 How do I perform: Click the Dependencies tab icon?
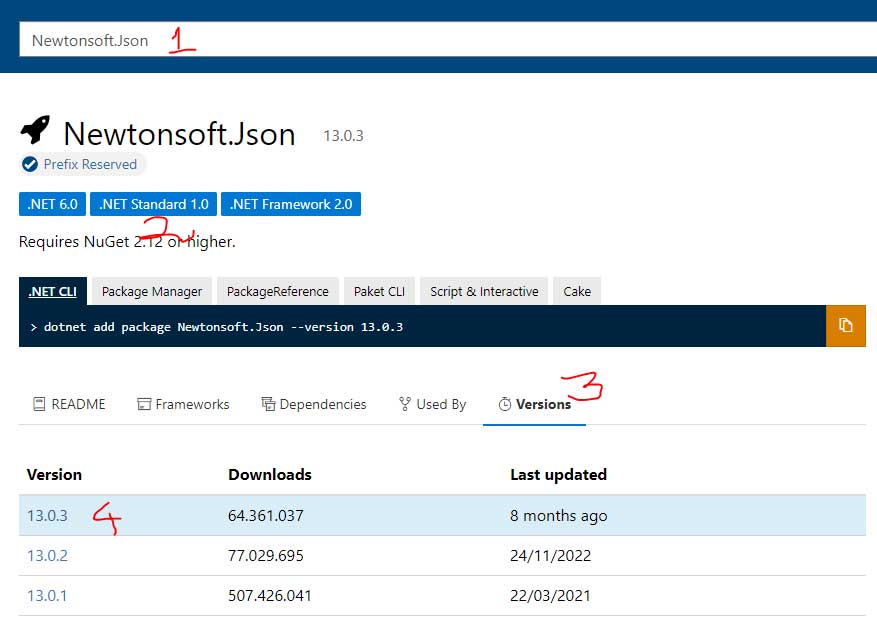268,404
